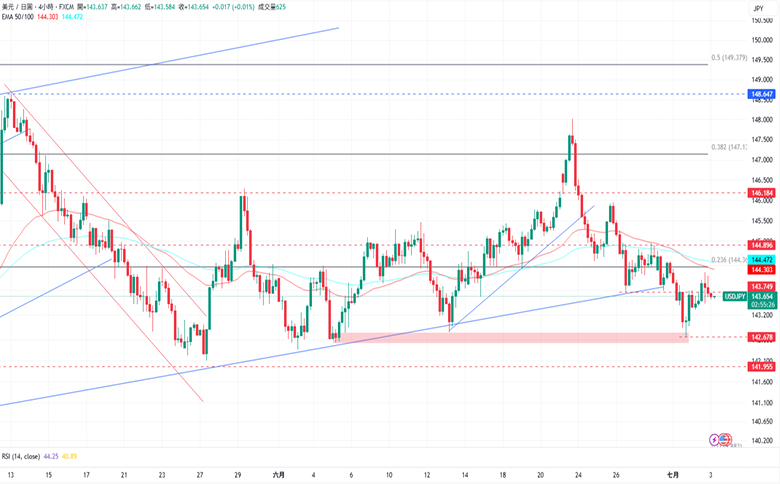Click the 六月 label on the time axis
The height and width of the screenshot is (484, 780).
click(x=279, y=475)
